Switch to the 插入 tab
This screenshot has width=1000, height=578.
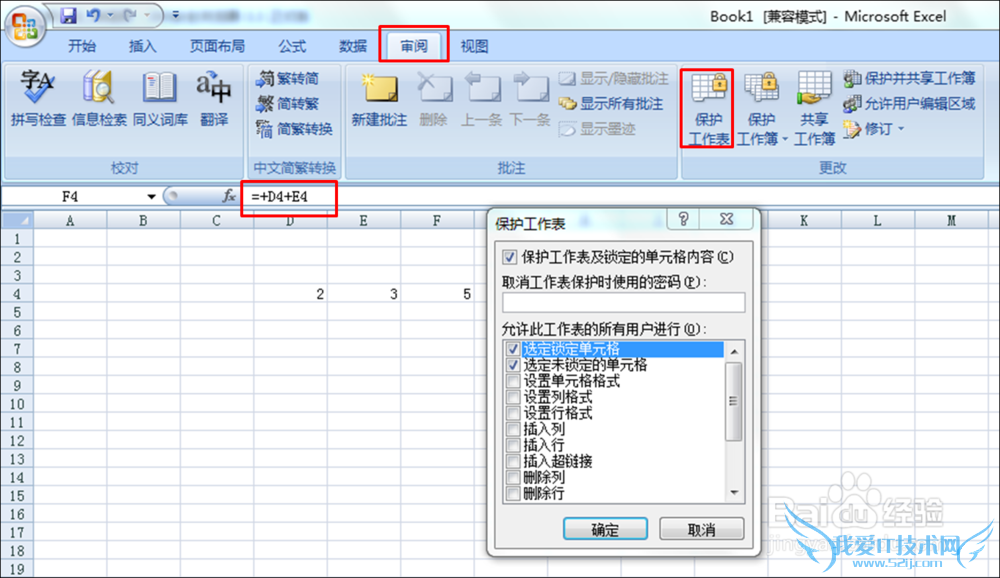(142, 46)
